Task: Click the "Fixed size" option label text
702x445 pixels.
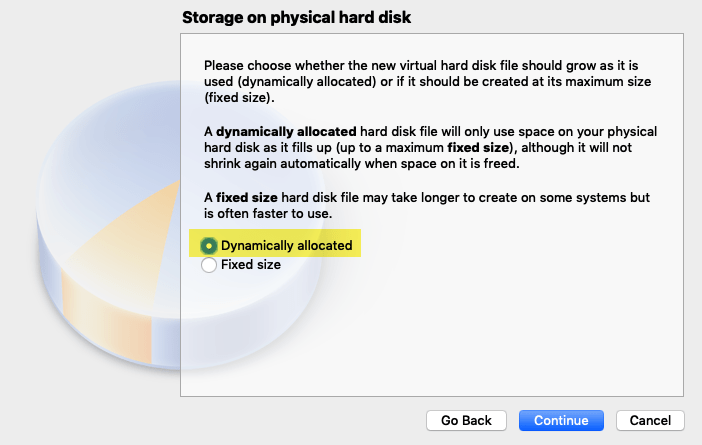Action: (x=251, y=265)
